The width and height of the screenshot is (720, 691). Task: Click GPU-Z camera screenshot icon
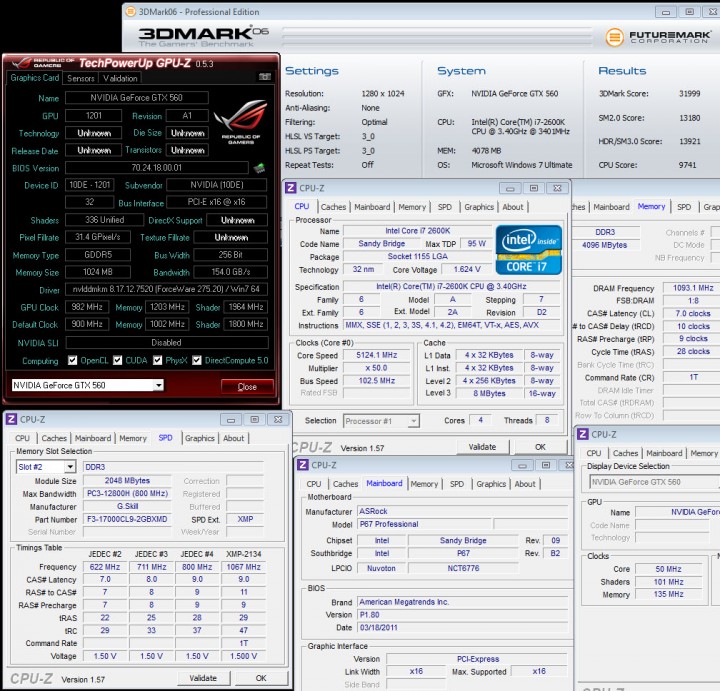265,77
